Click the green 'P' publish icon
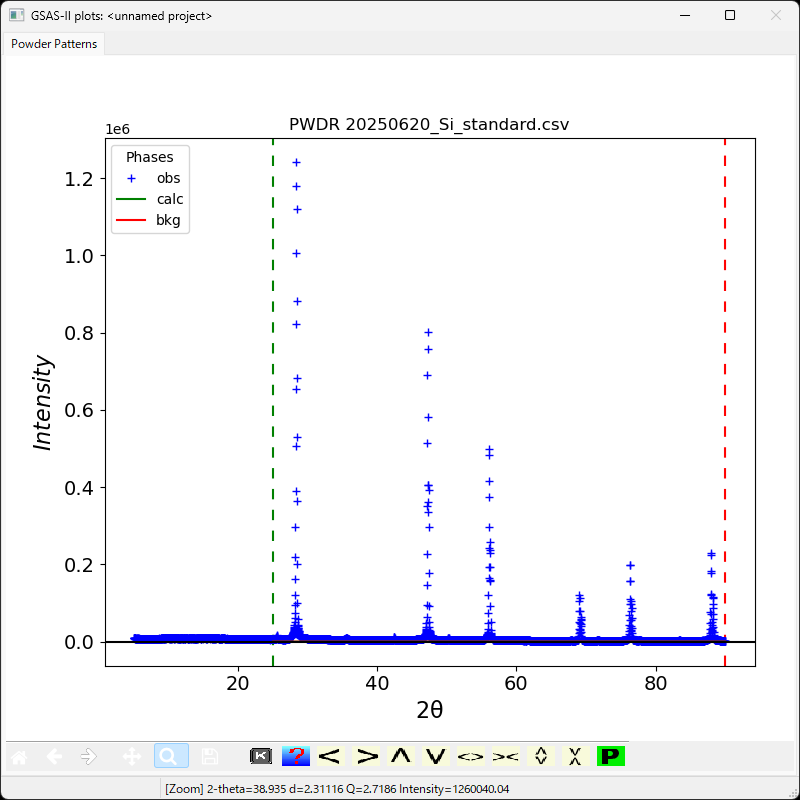 [610, 756]
